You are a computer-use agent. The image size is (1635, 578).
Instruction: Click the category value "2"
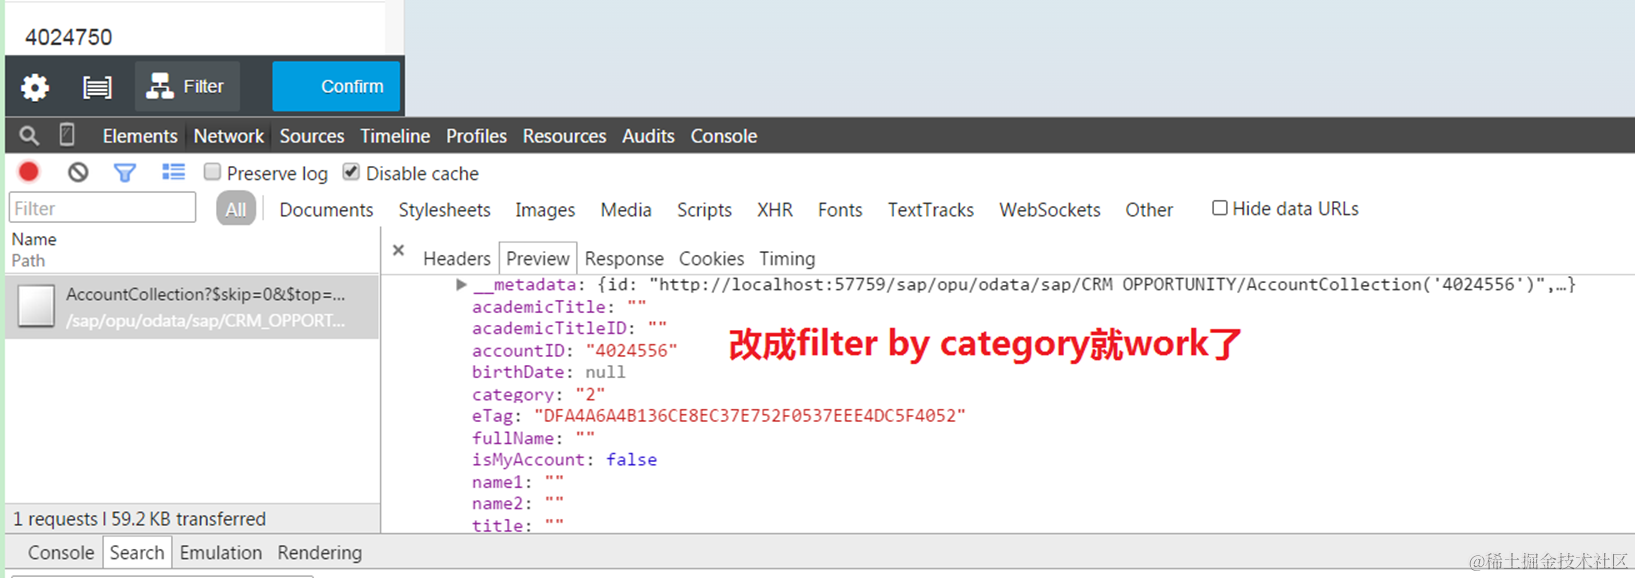pos(590,394)
